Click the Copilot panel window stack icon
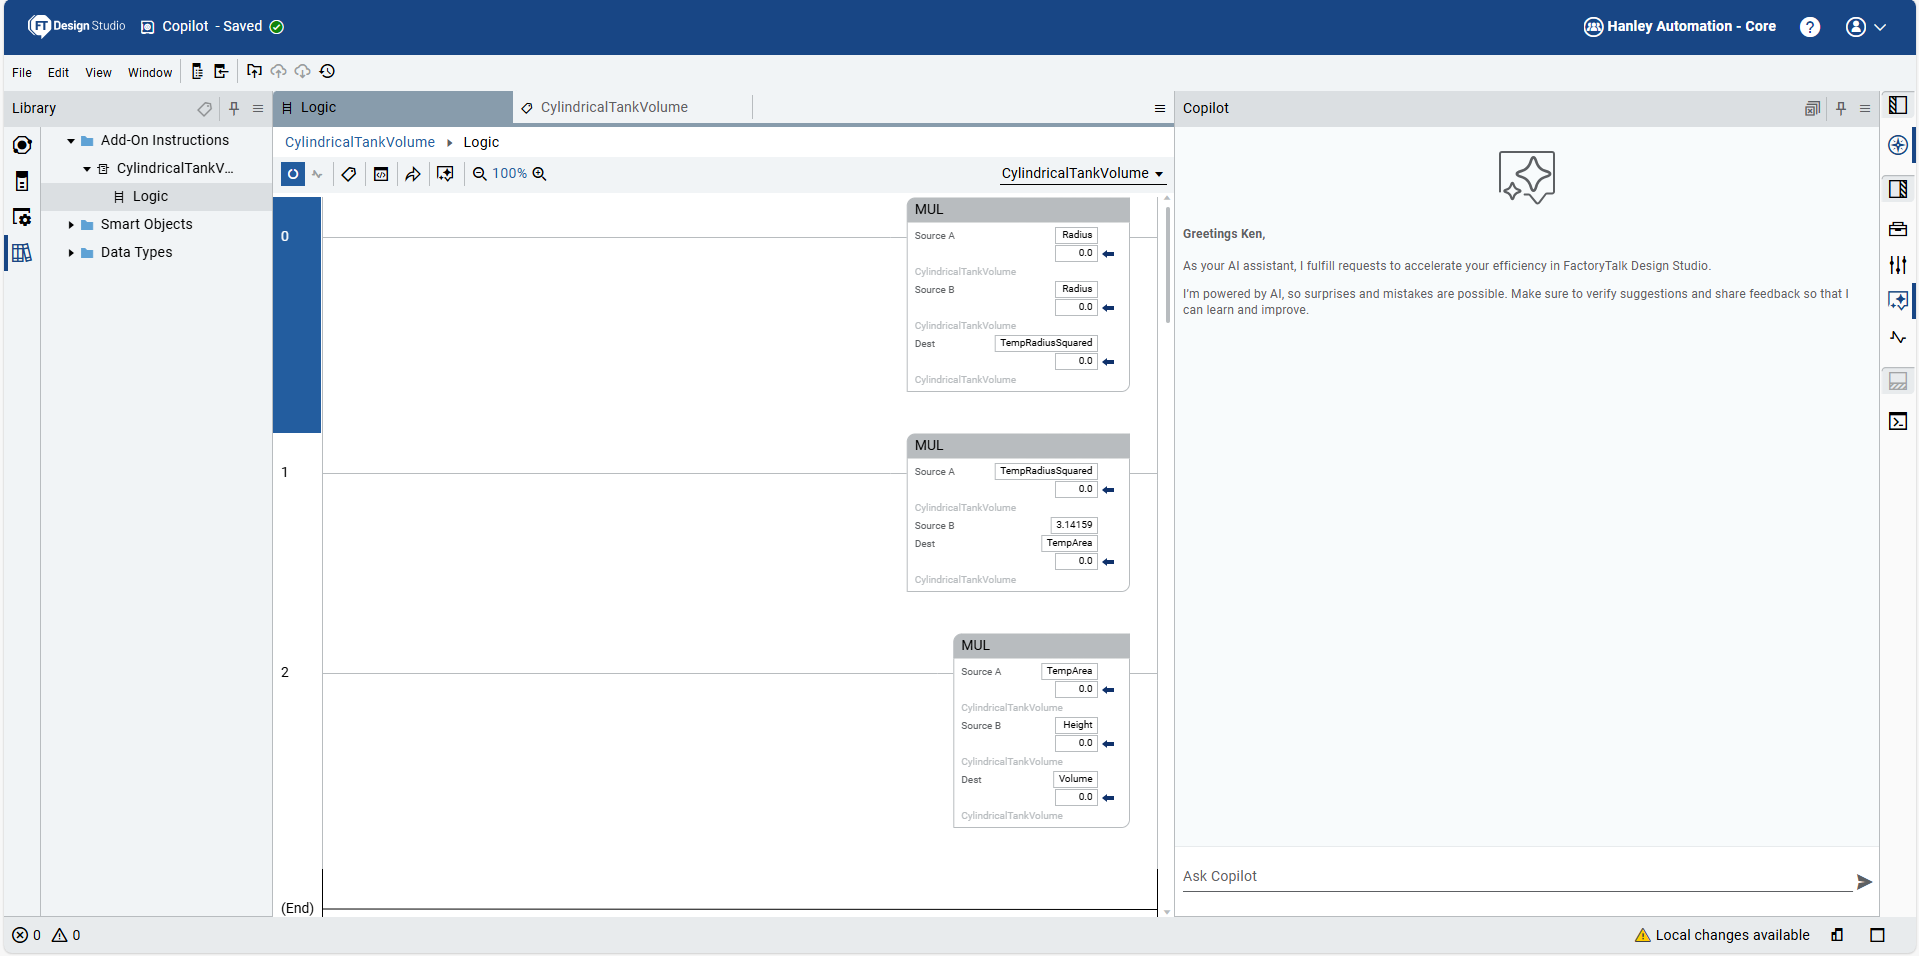The width and height of the screenshot is (1919, 956). coord(1812,108)
